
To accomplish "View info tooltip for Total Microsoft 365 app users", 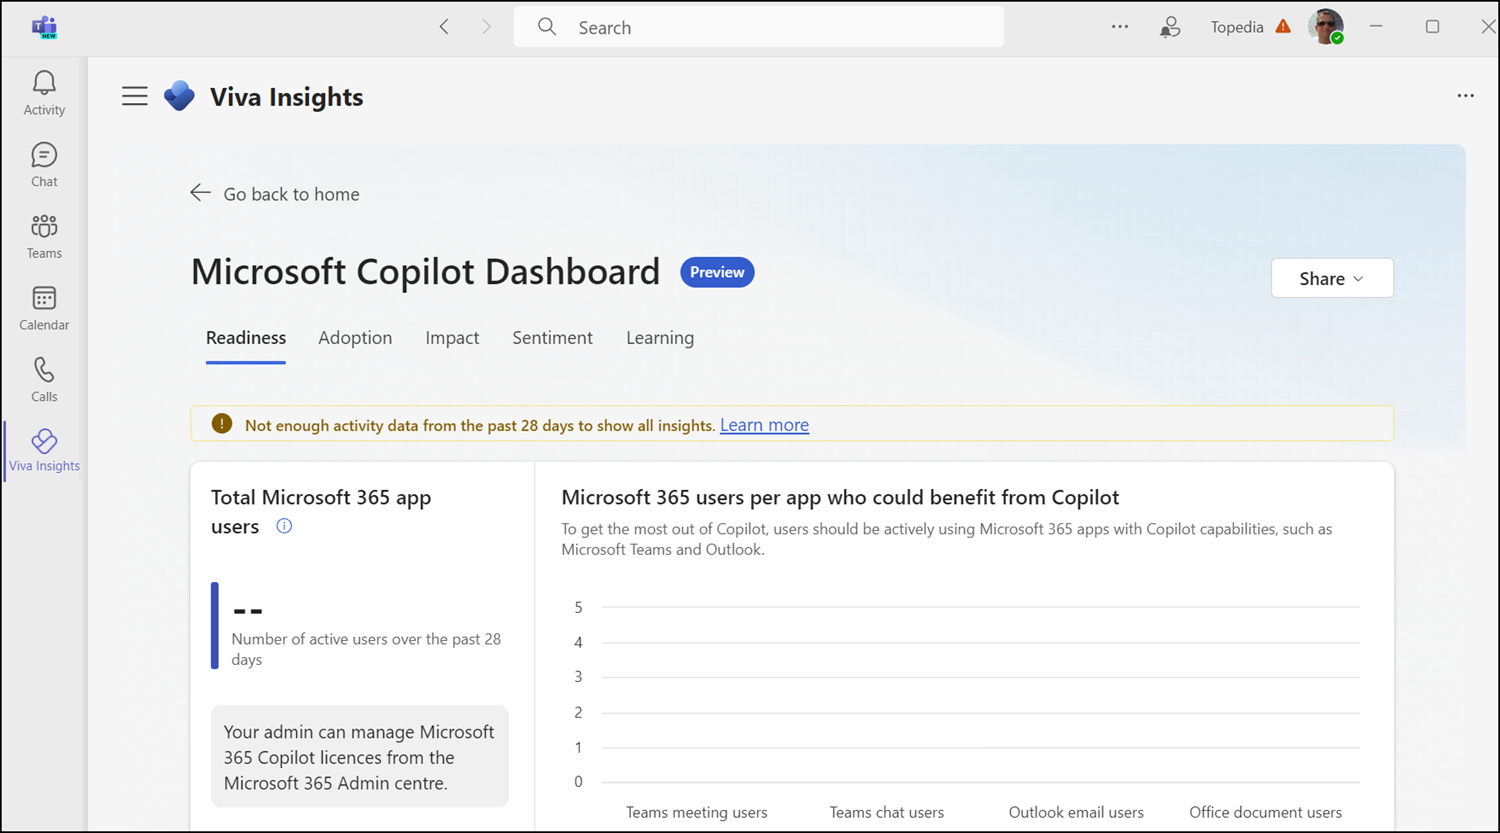I will tap(283, 526).
